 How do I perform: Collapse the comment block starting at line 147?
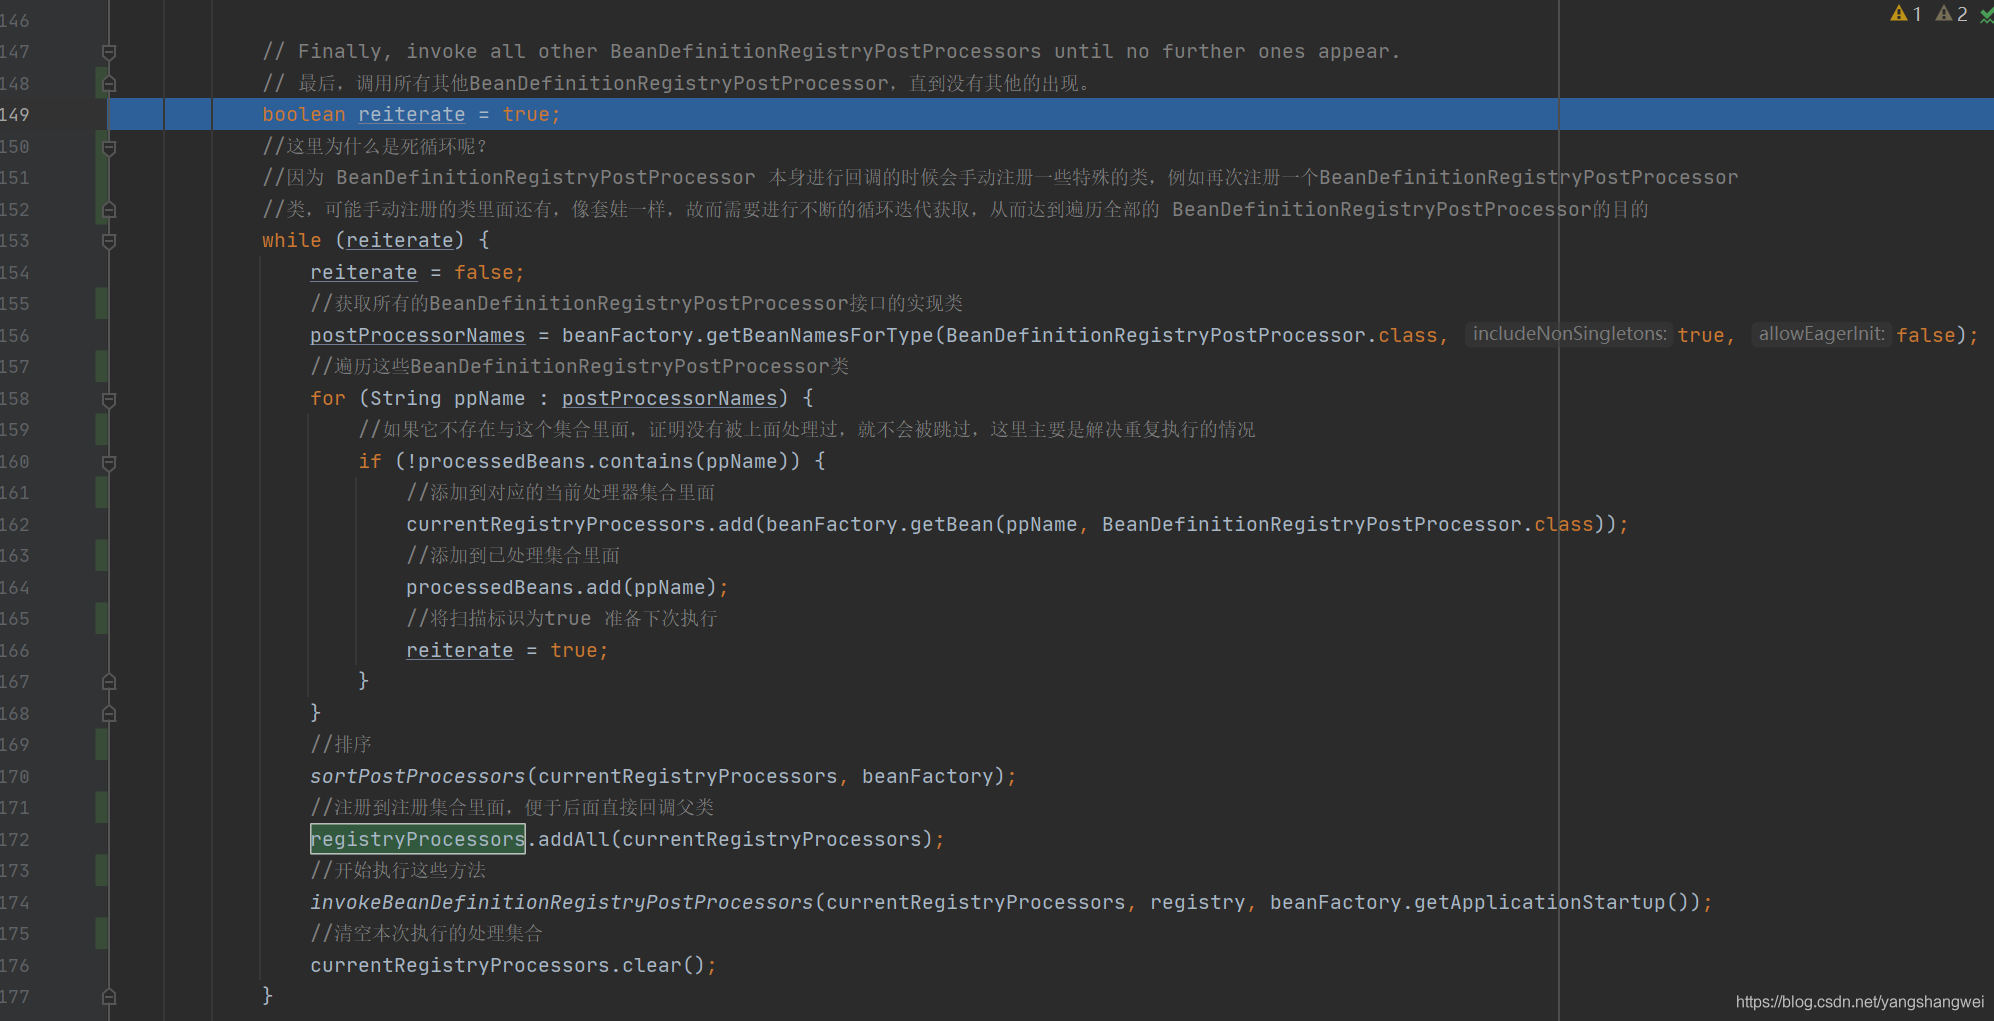tap(109, 52)
